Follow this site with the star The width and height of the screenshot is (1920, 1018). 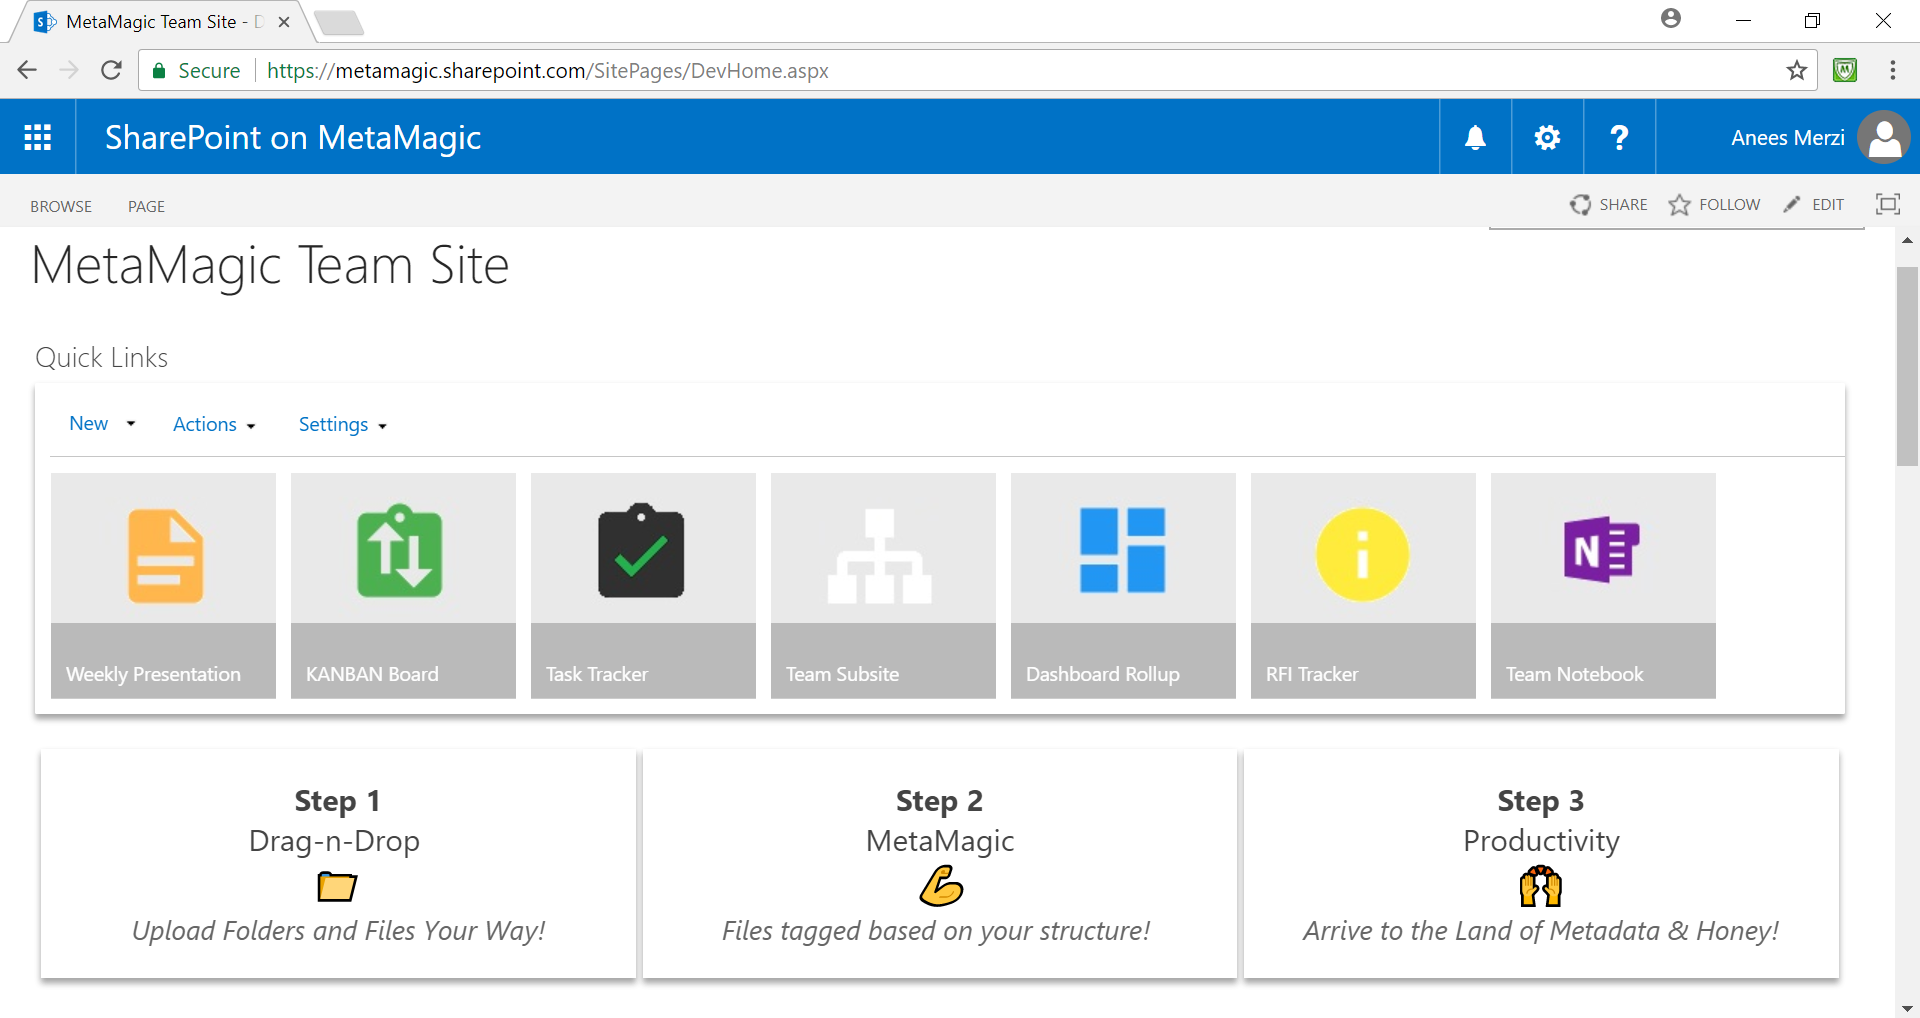pyautogui.click(x=1679, y=204)
